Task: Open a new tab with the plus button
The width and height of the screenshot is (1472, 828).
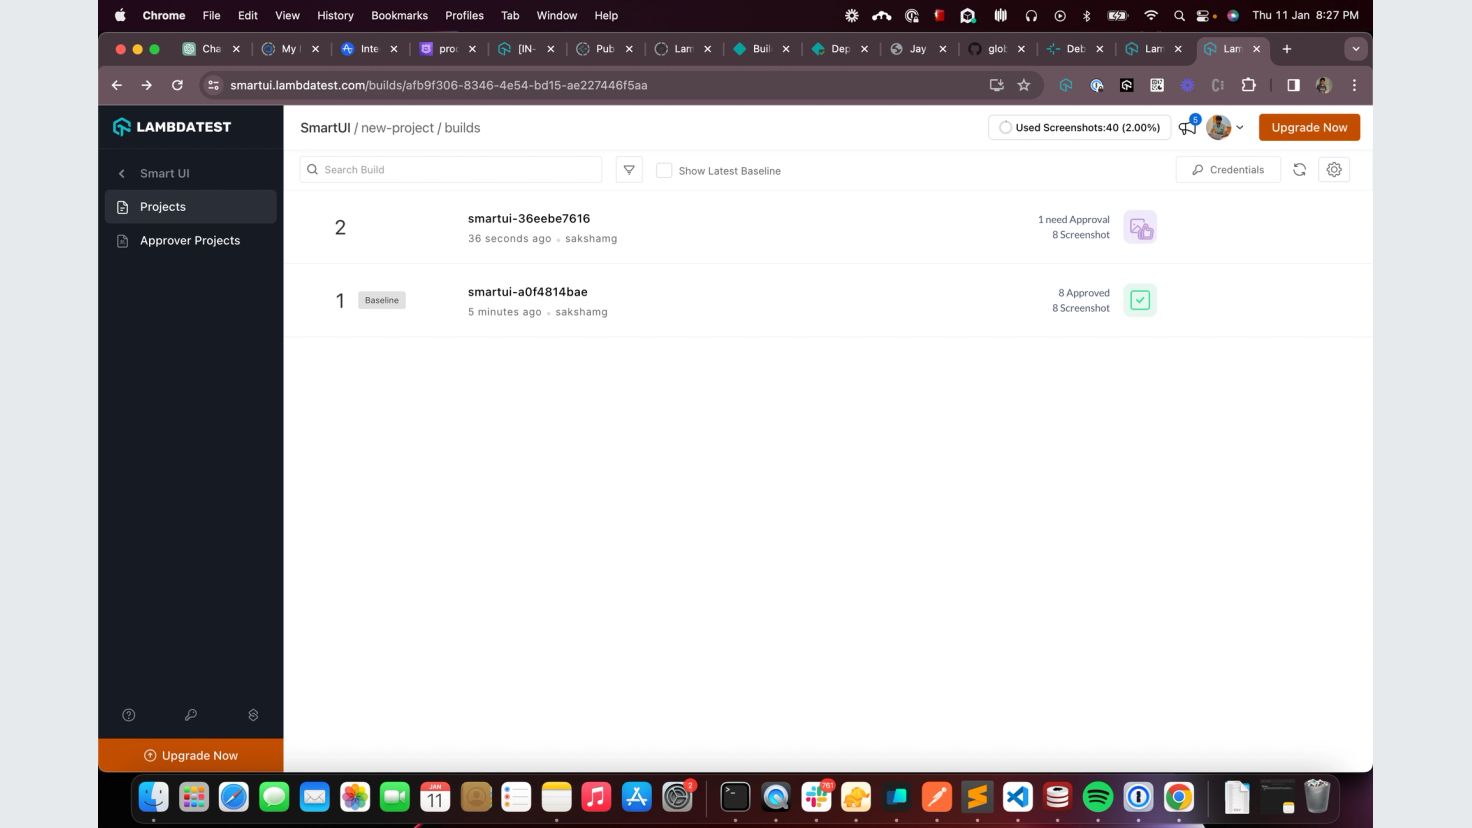Action: (1287, 48)
